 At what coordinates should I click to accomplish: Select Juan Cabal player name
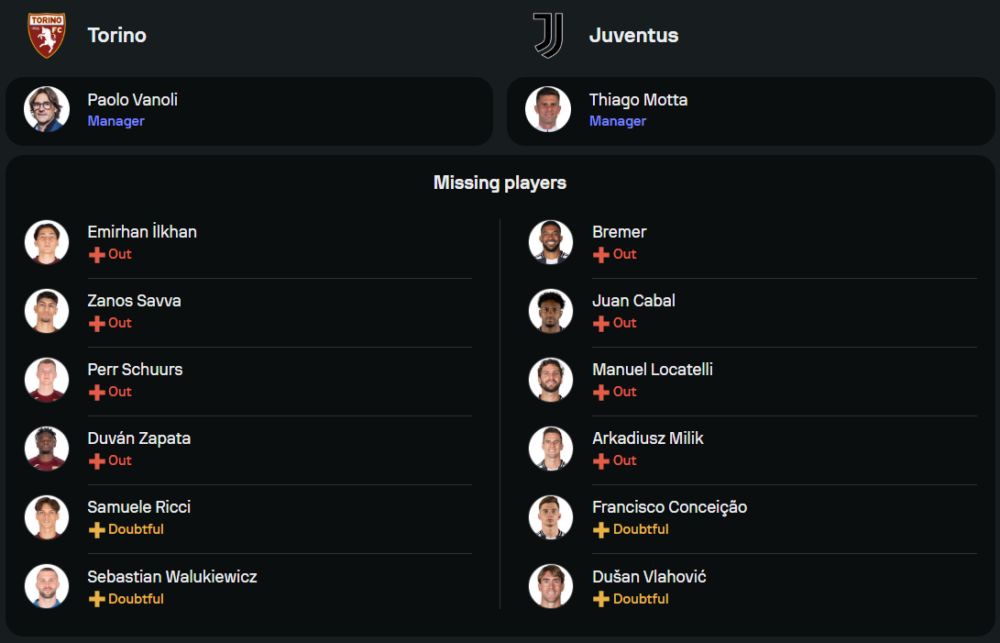point(634,301)
